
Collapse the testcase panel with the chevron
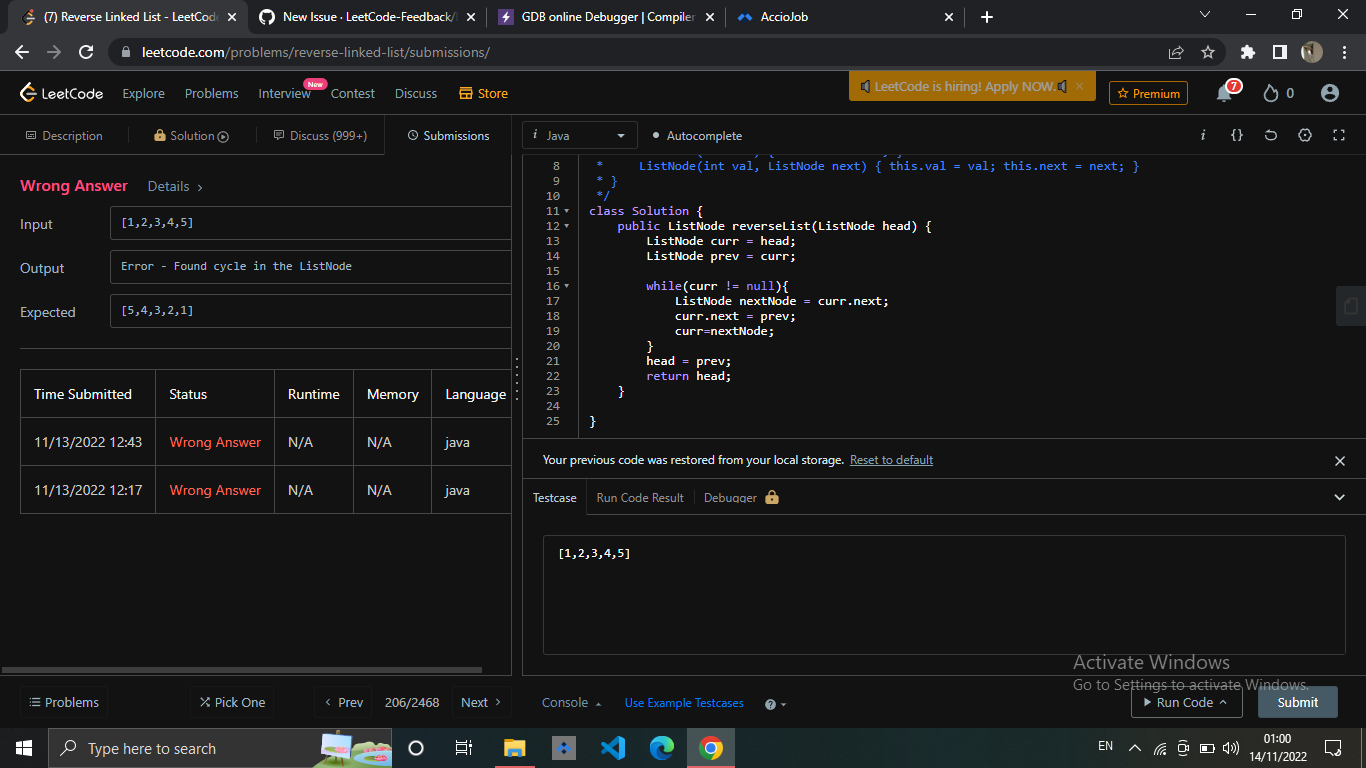click(x=1340, y=497)
